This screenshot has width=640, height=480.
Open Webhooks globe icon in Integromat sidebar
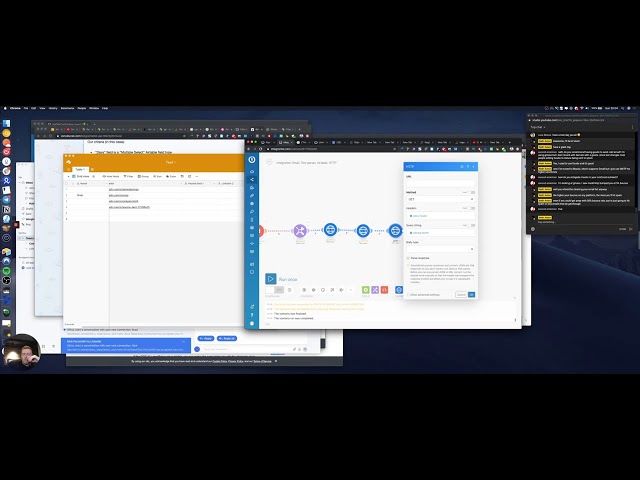tap(252, 204)
